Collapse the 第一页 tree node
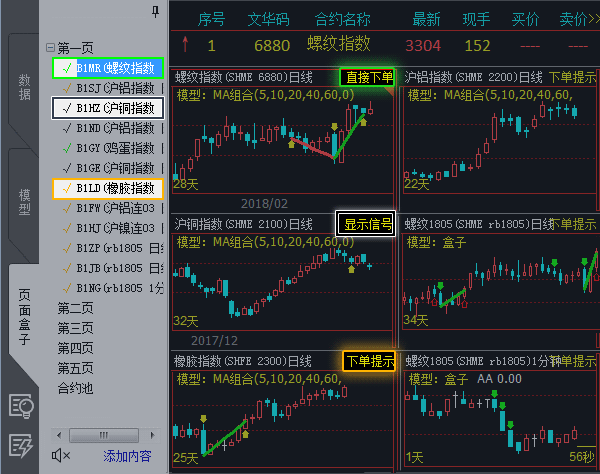The image size is (600, 474). pyautogui.click(x=50, y=48)
